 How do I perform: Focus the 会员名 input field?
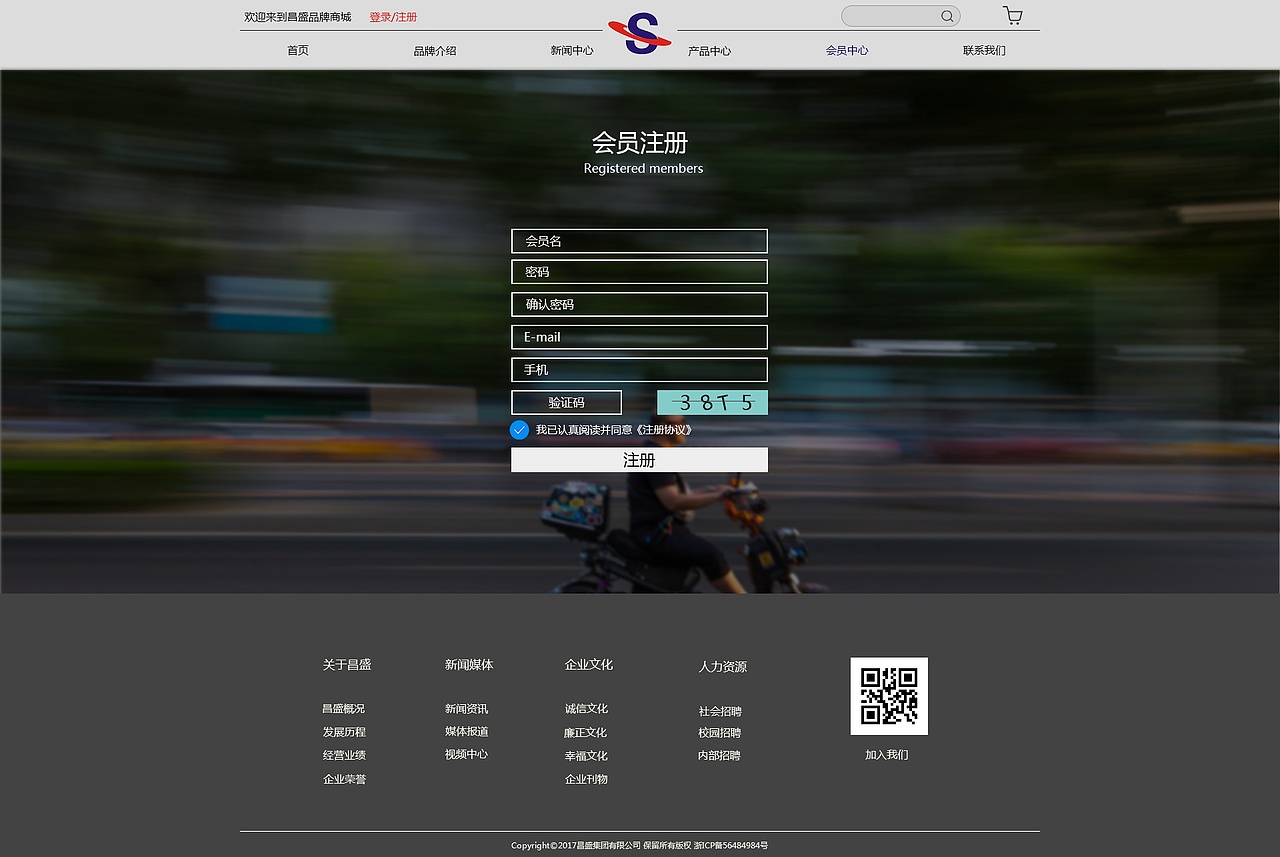click(639, 241)
